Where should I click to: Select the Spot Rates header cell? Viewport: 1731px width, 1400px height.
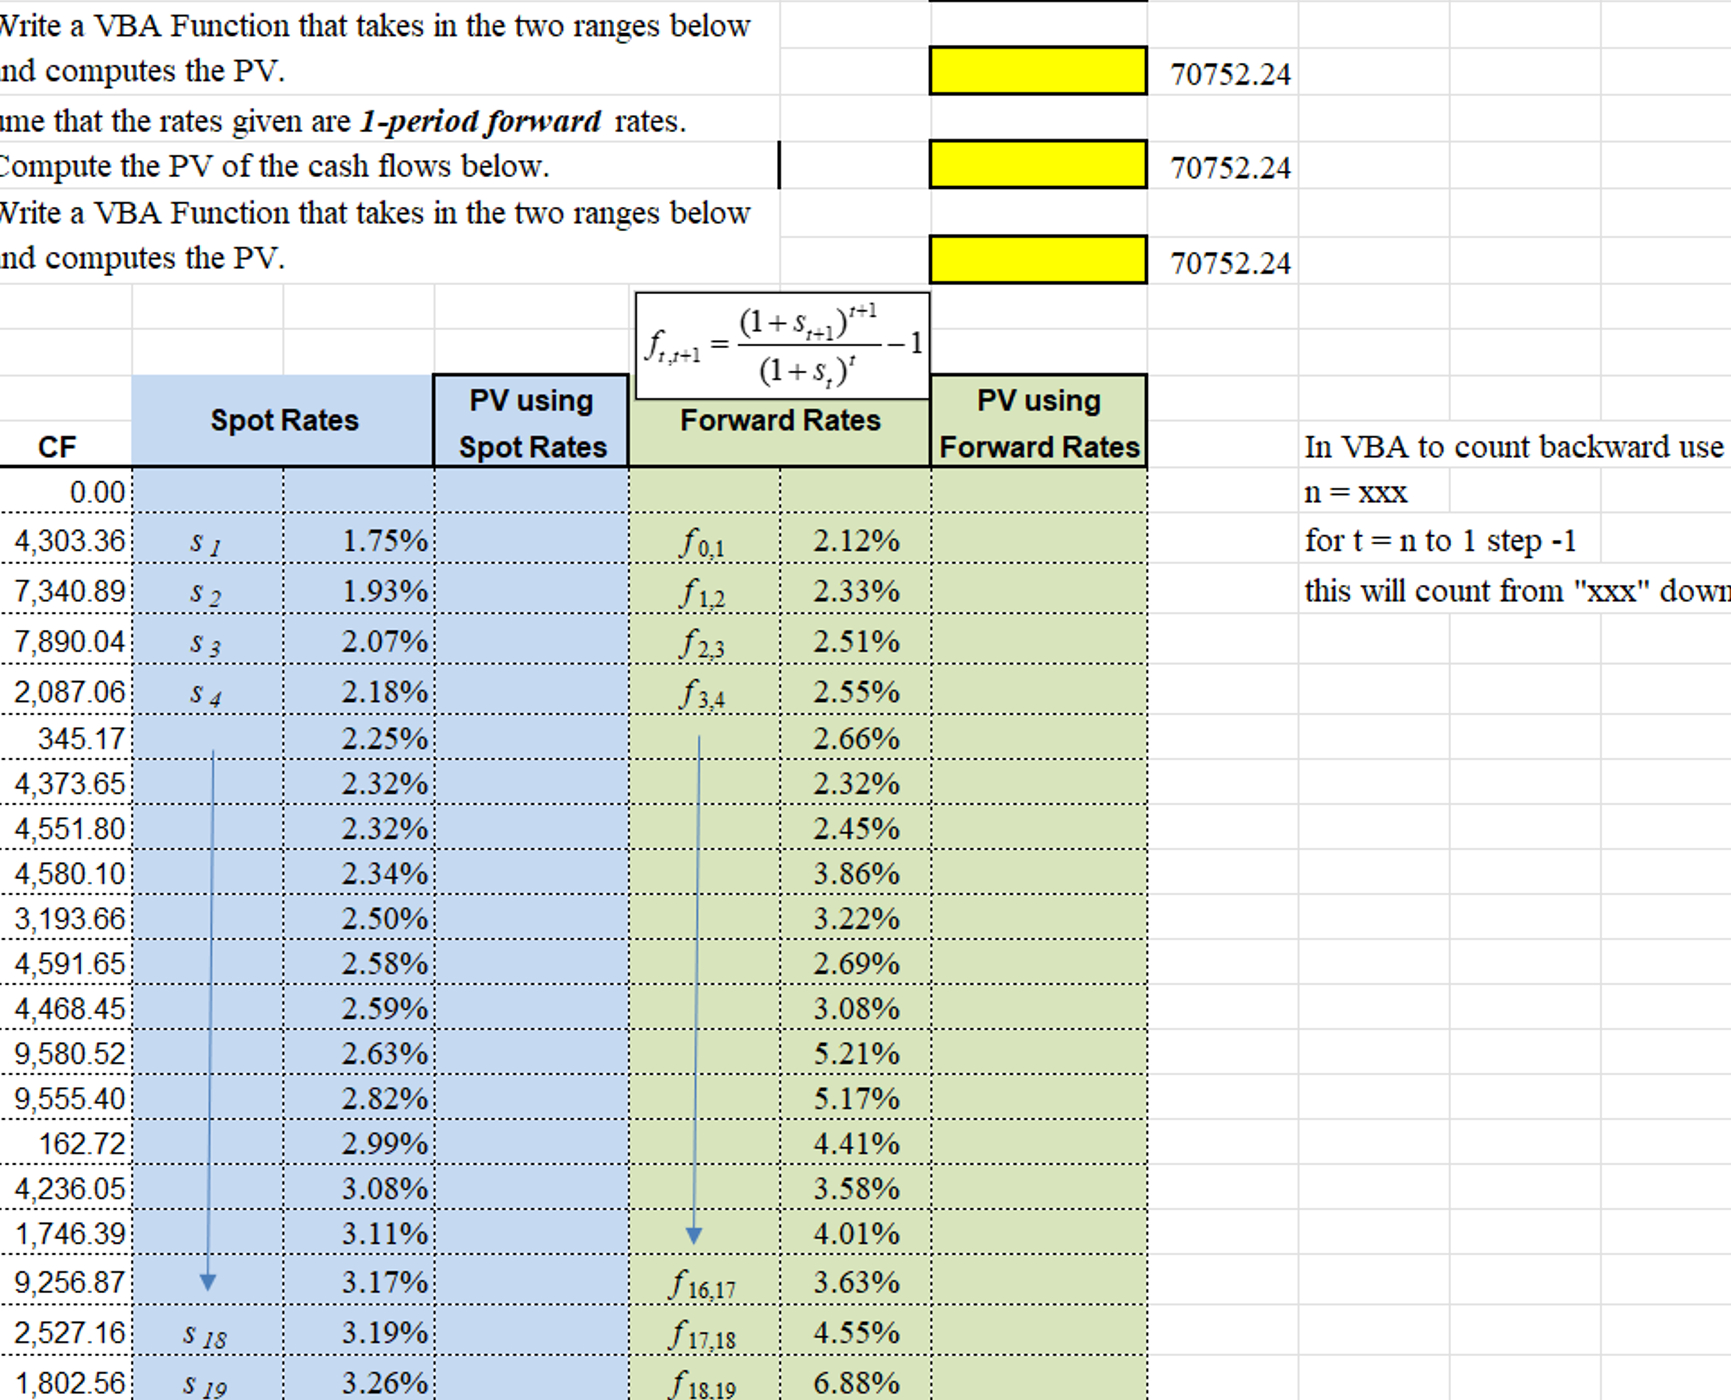pos(283,420)
